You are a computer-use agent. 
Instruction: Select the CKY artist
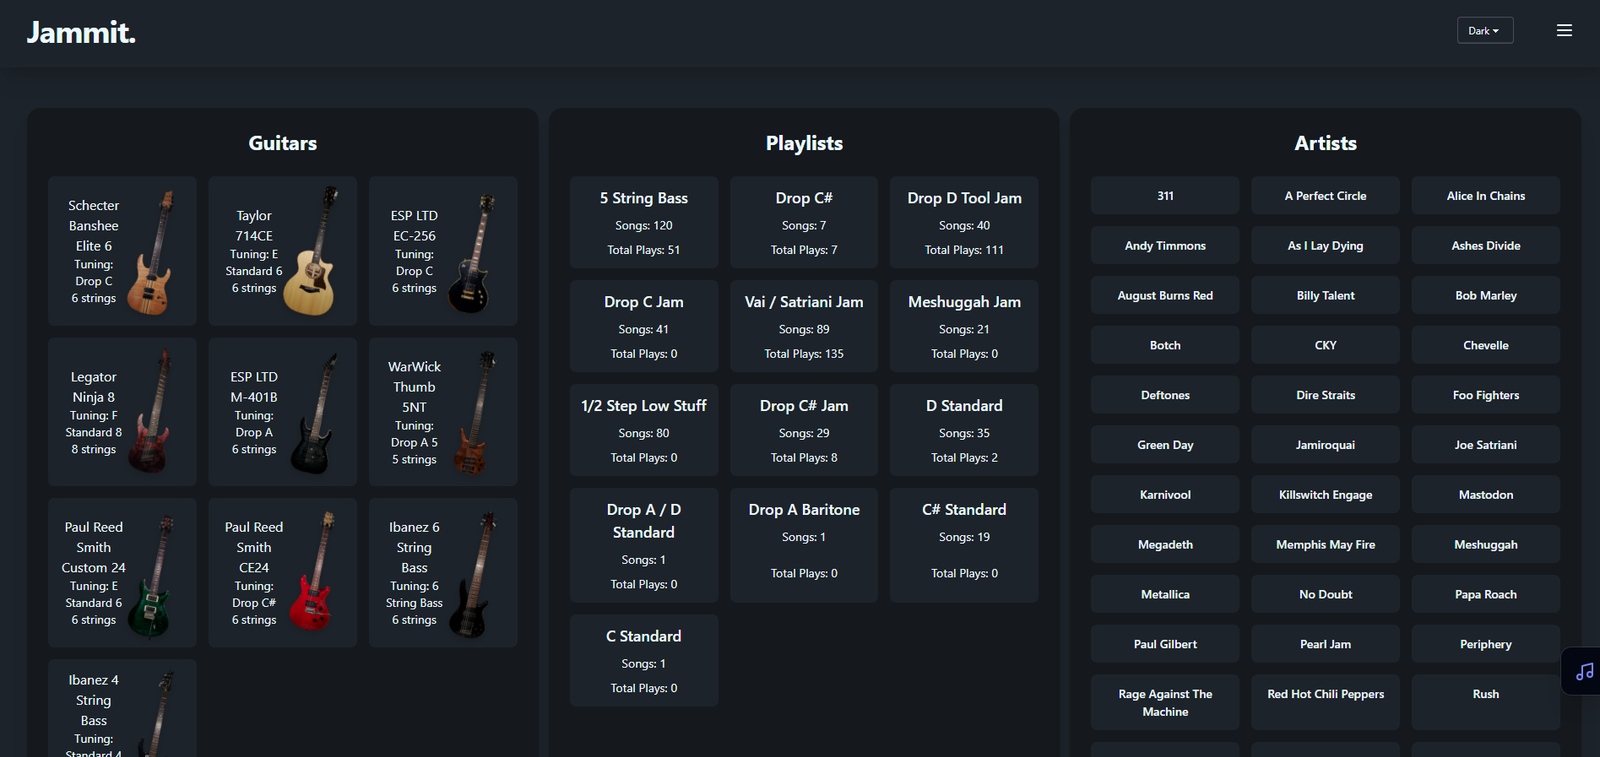[x=1325, y=345]
